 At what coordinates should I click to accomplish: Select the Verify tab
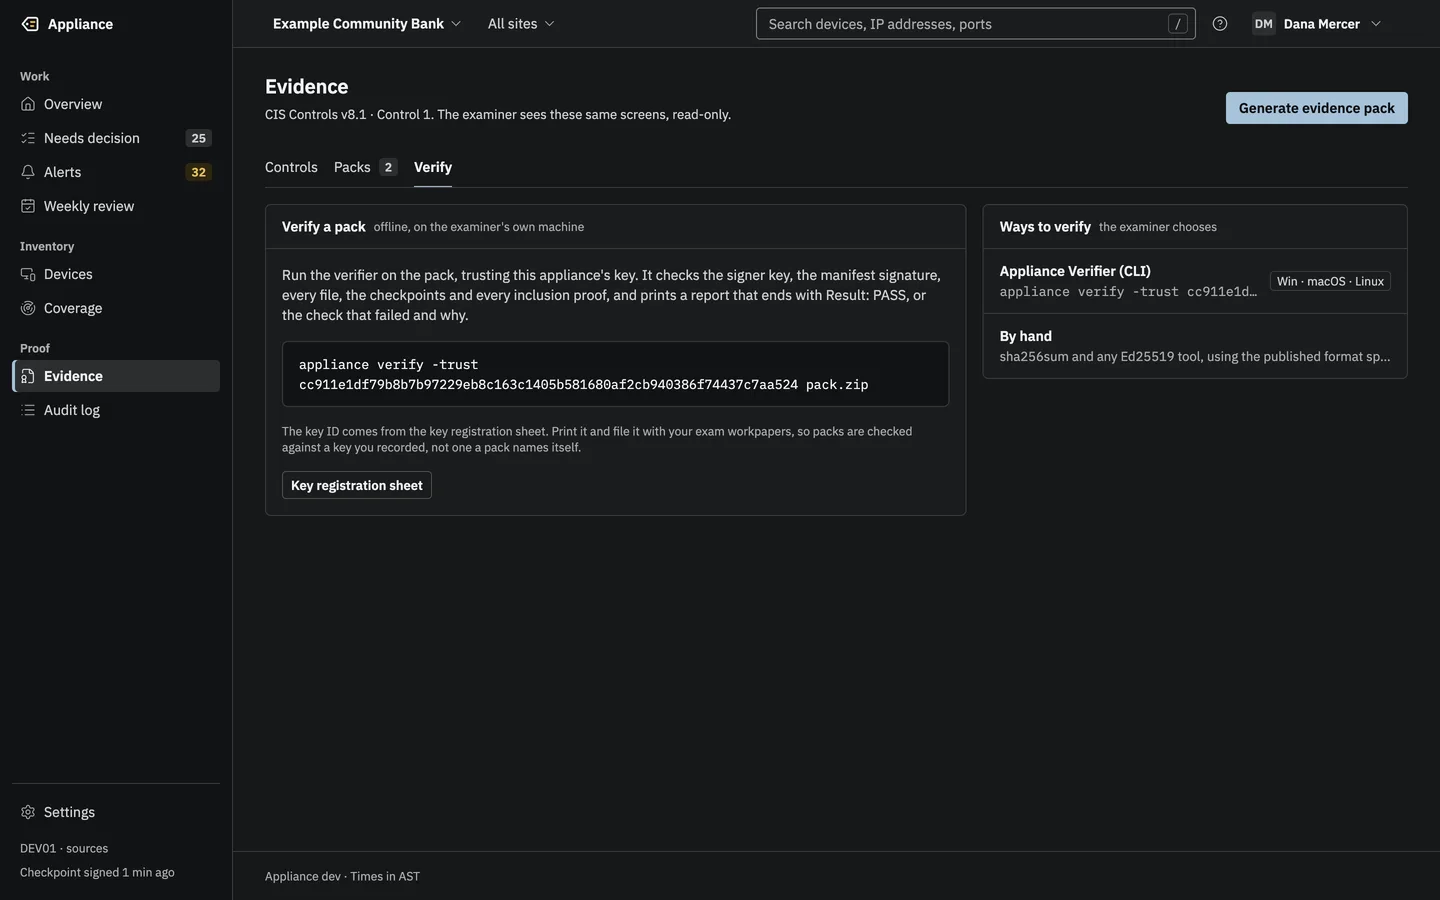[433, 167]
